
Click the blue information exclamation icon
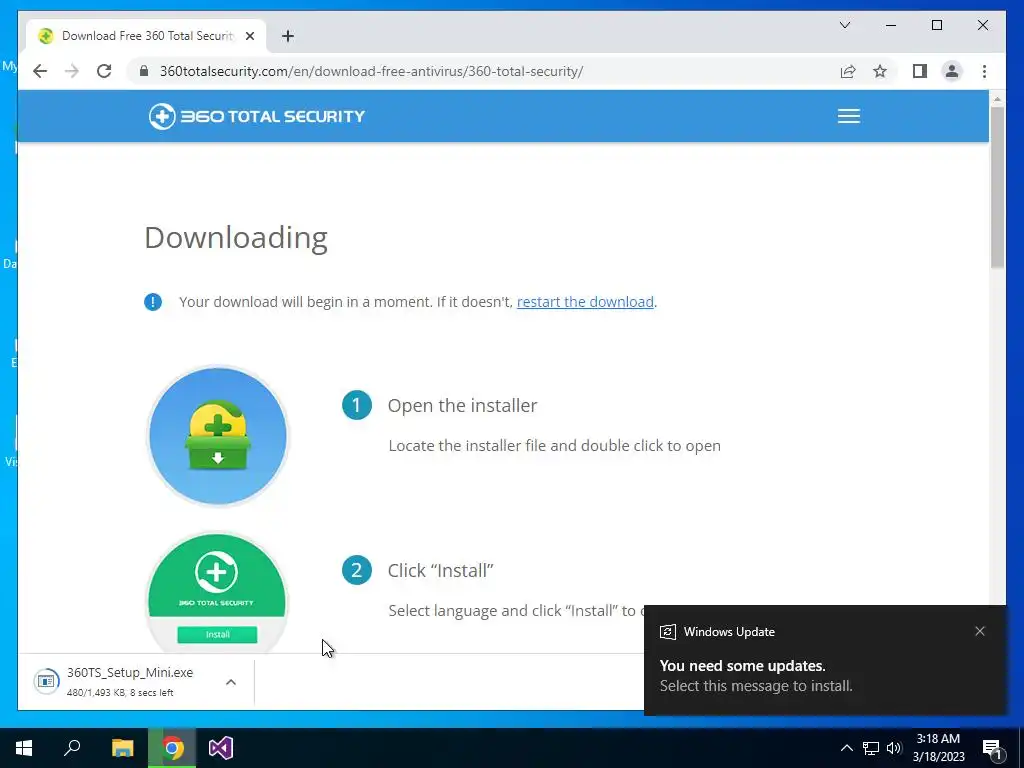[x=153, y=302]
